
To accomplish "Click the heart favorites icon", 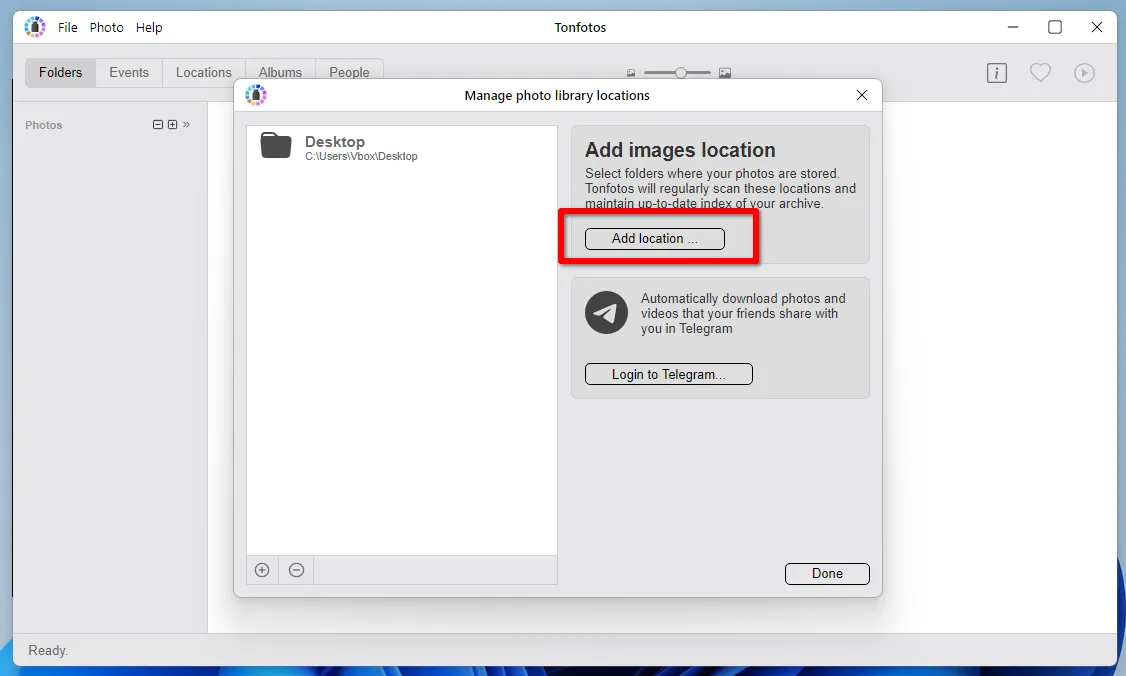I will [1040, 73].
